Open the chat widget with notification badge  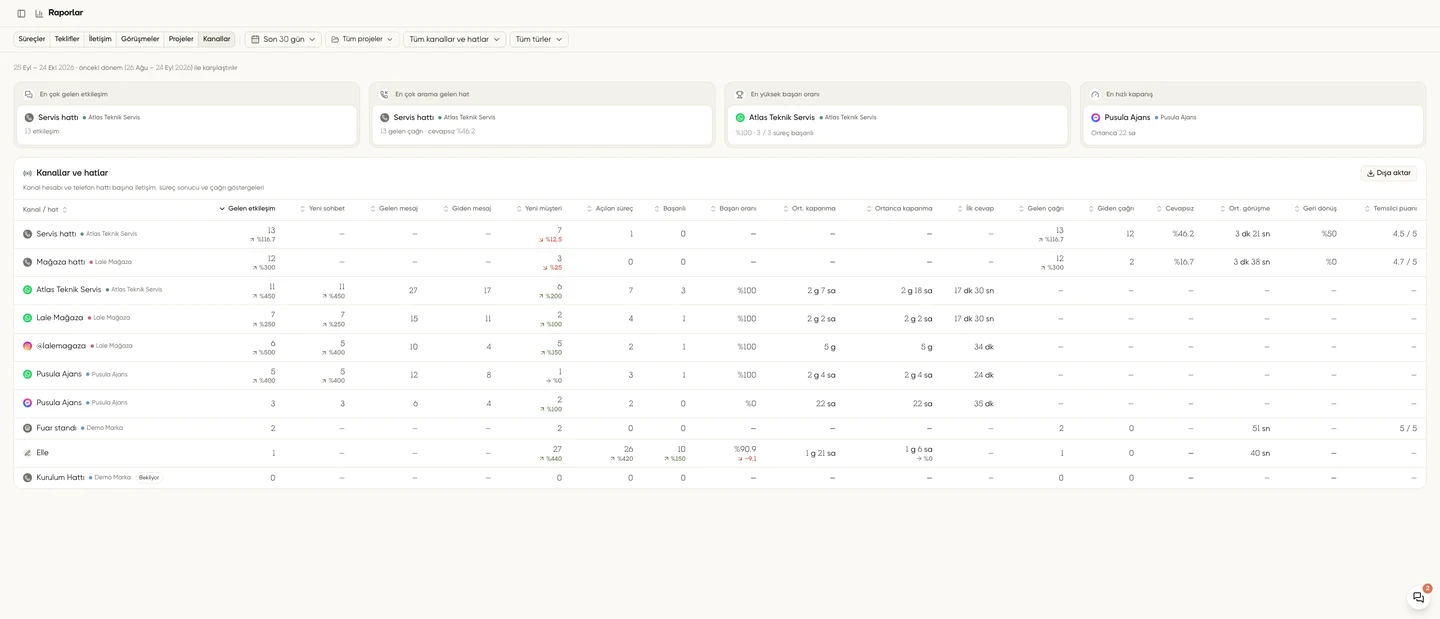pyautogui.click(x=1418, y=597)
